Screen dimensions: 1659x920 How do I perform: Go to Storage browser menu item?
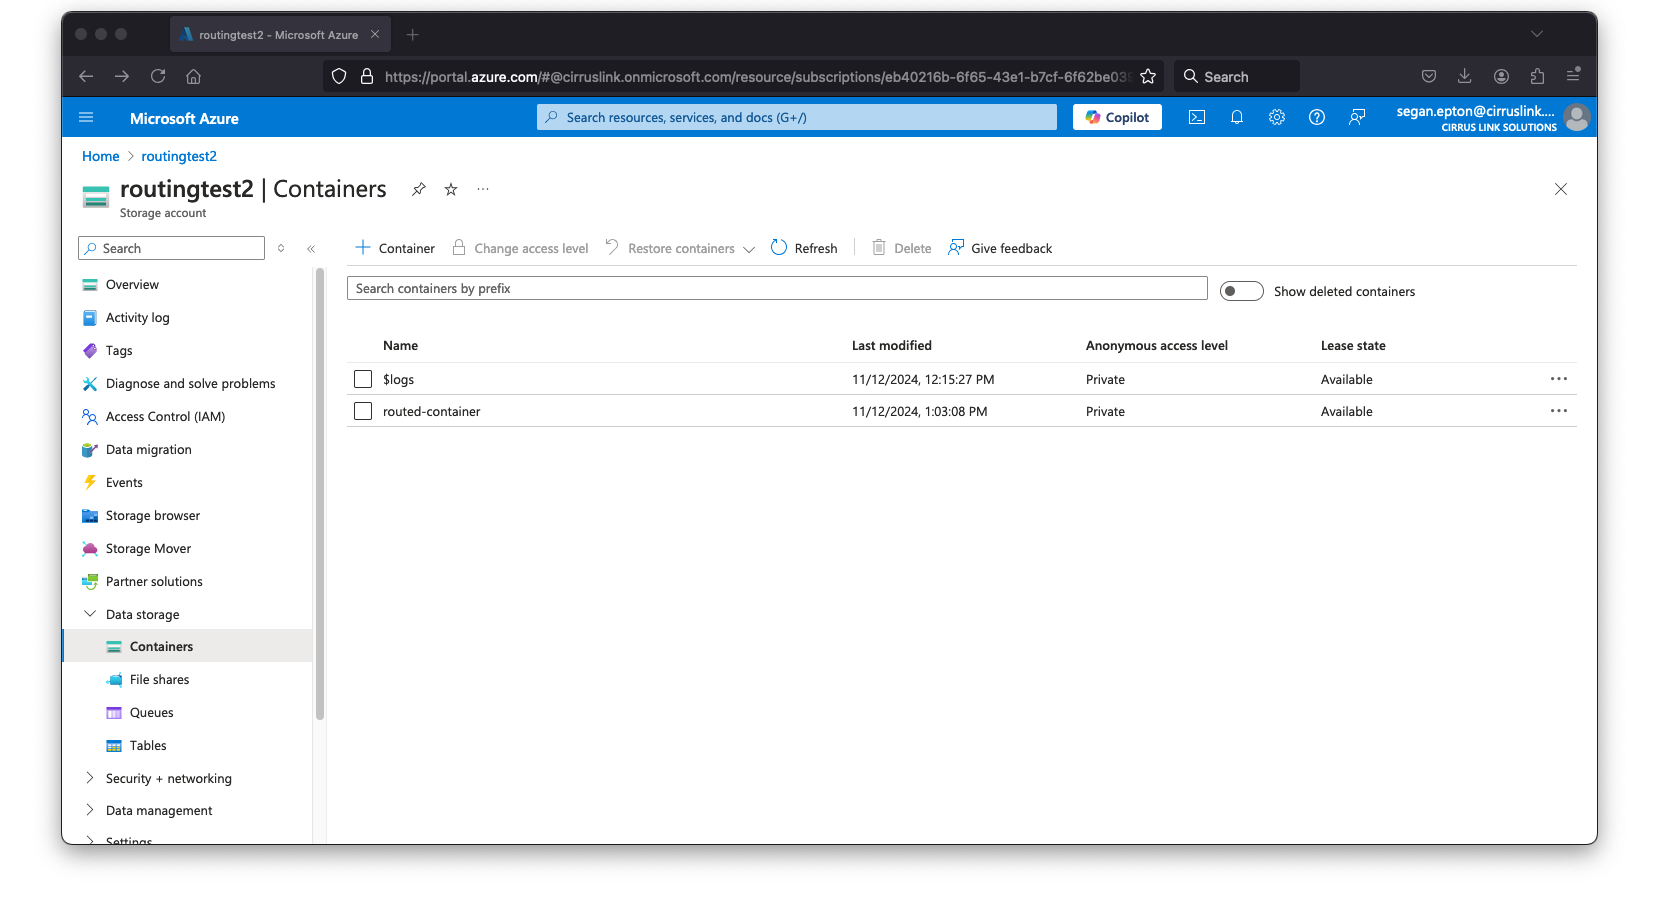pyautogui.click(x=152, y=516)
